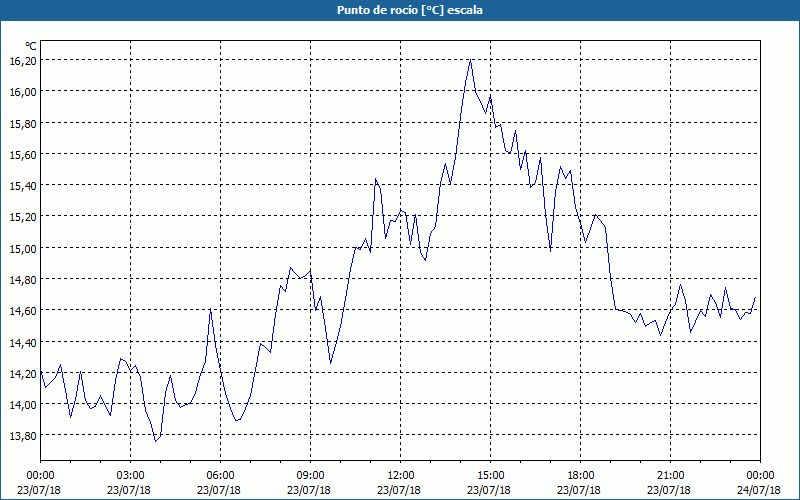Select the 14,40 y-axis value

pyautogui.click(x=23, y=342)
